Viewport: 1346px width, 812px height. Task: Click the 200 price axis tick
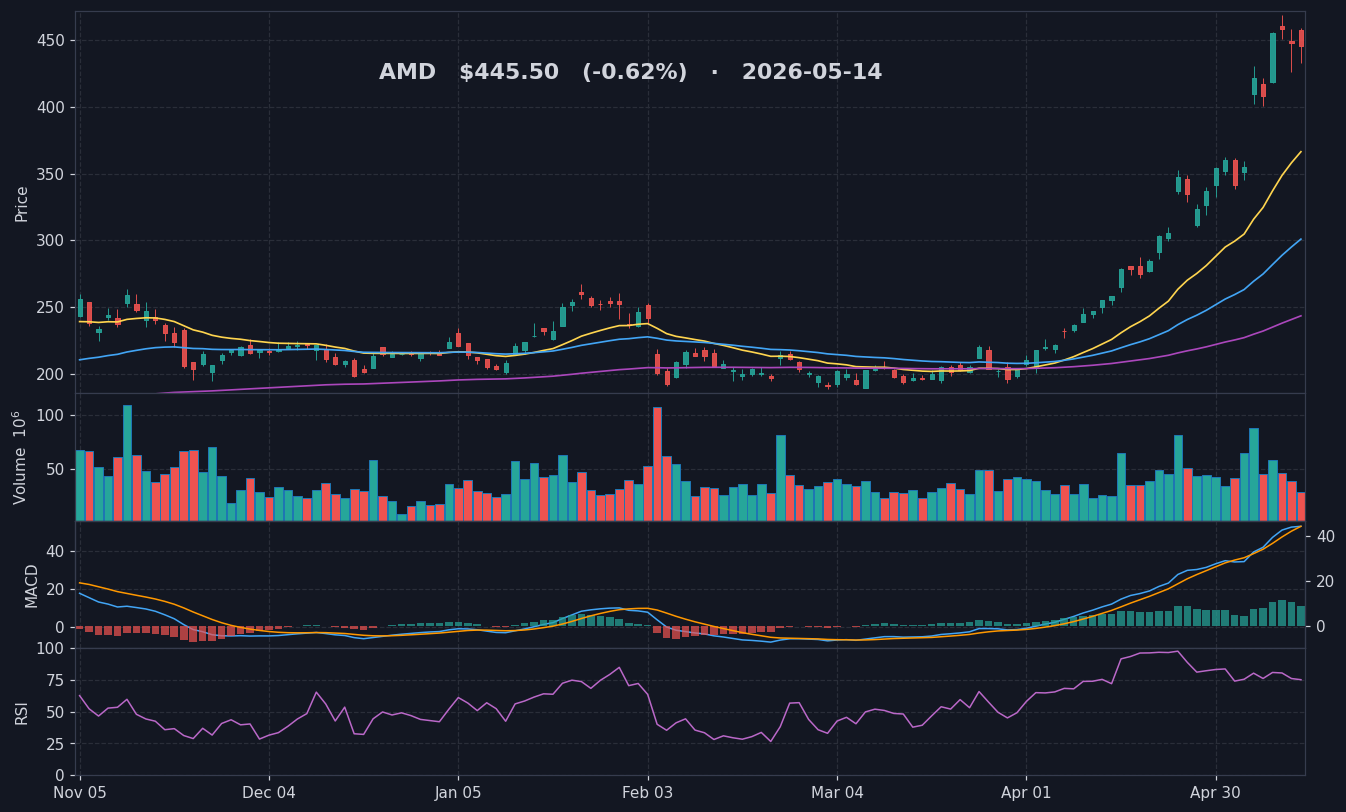pos(51,374)
